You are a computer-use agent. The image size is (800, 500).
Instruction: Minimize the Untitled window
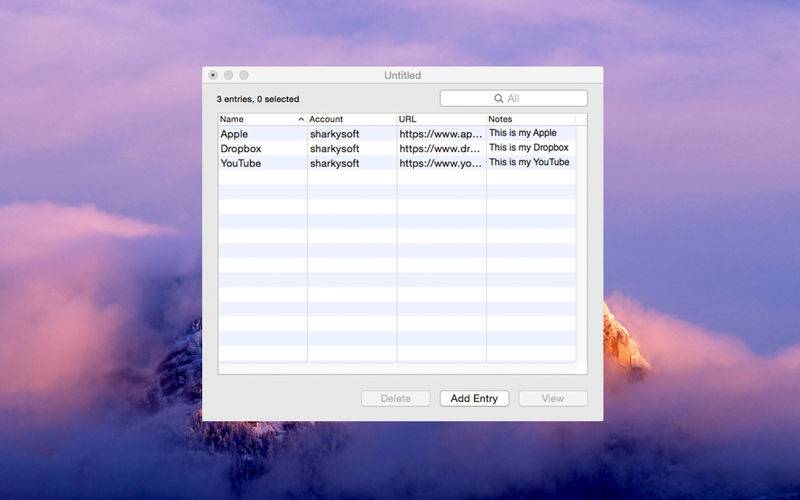229,75
